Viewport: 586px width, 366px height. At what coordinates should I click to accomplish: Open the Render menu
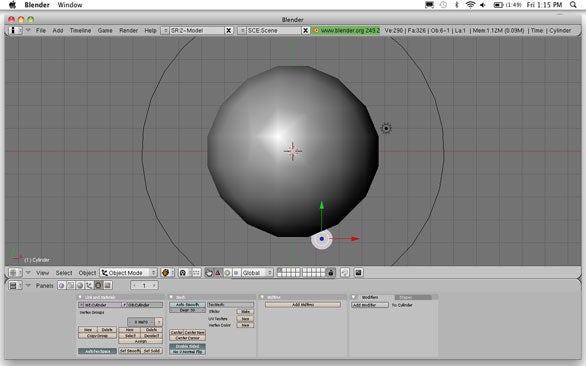(129, 30)
